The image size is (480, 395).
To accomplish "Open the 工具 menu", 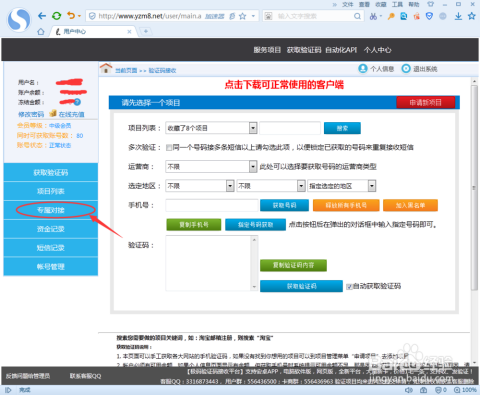I will [x=397, y=4].
